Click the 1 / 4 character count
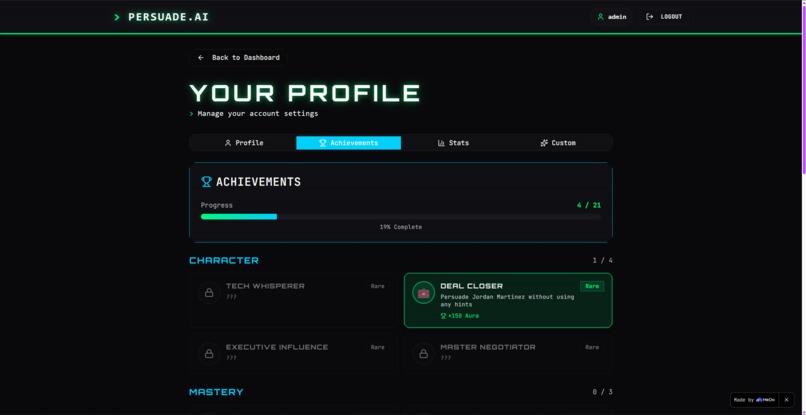This screenshot has width=806, height=415. click(x=602, y=260)
